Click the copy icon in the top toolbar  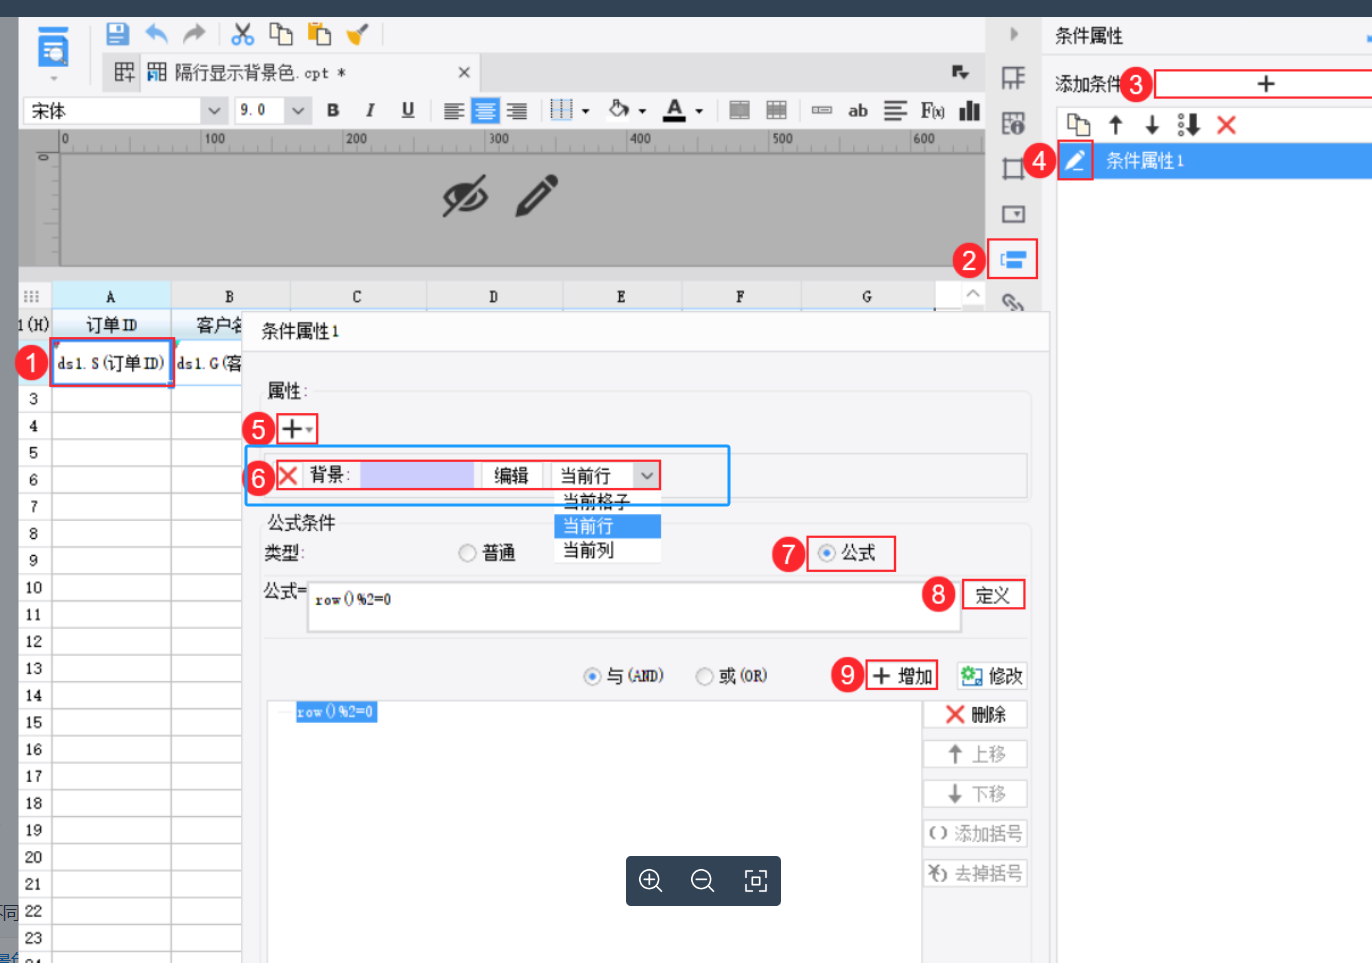[x=281, y=34]
